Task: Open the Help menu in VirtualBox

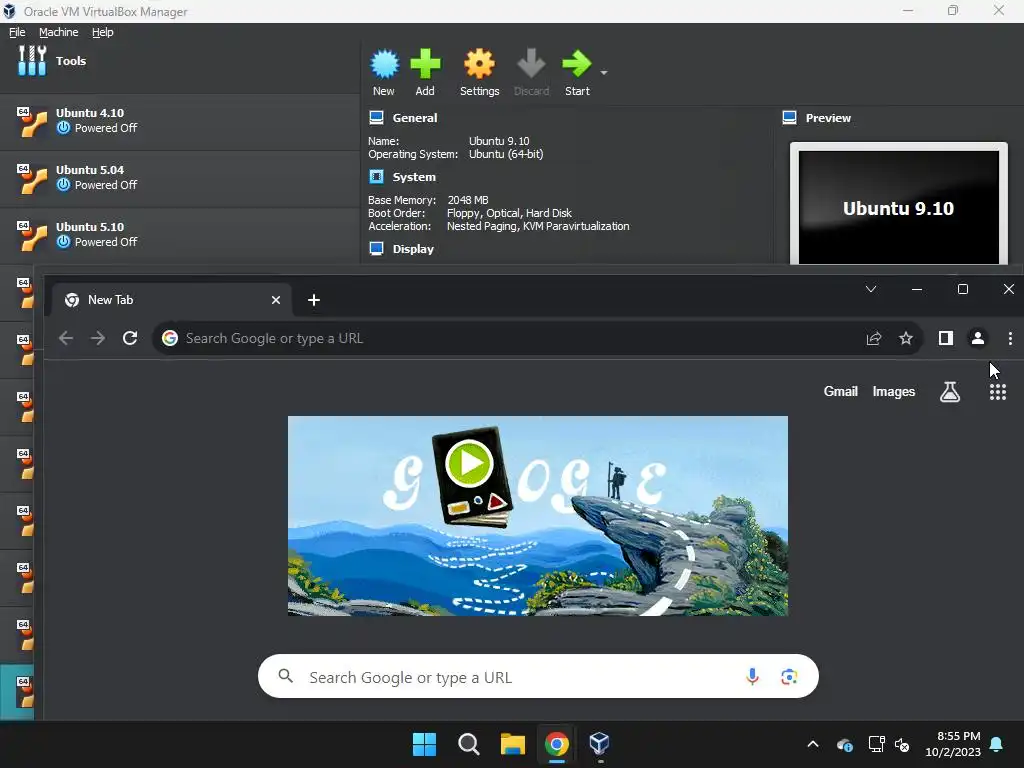Action: point(103,32)
